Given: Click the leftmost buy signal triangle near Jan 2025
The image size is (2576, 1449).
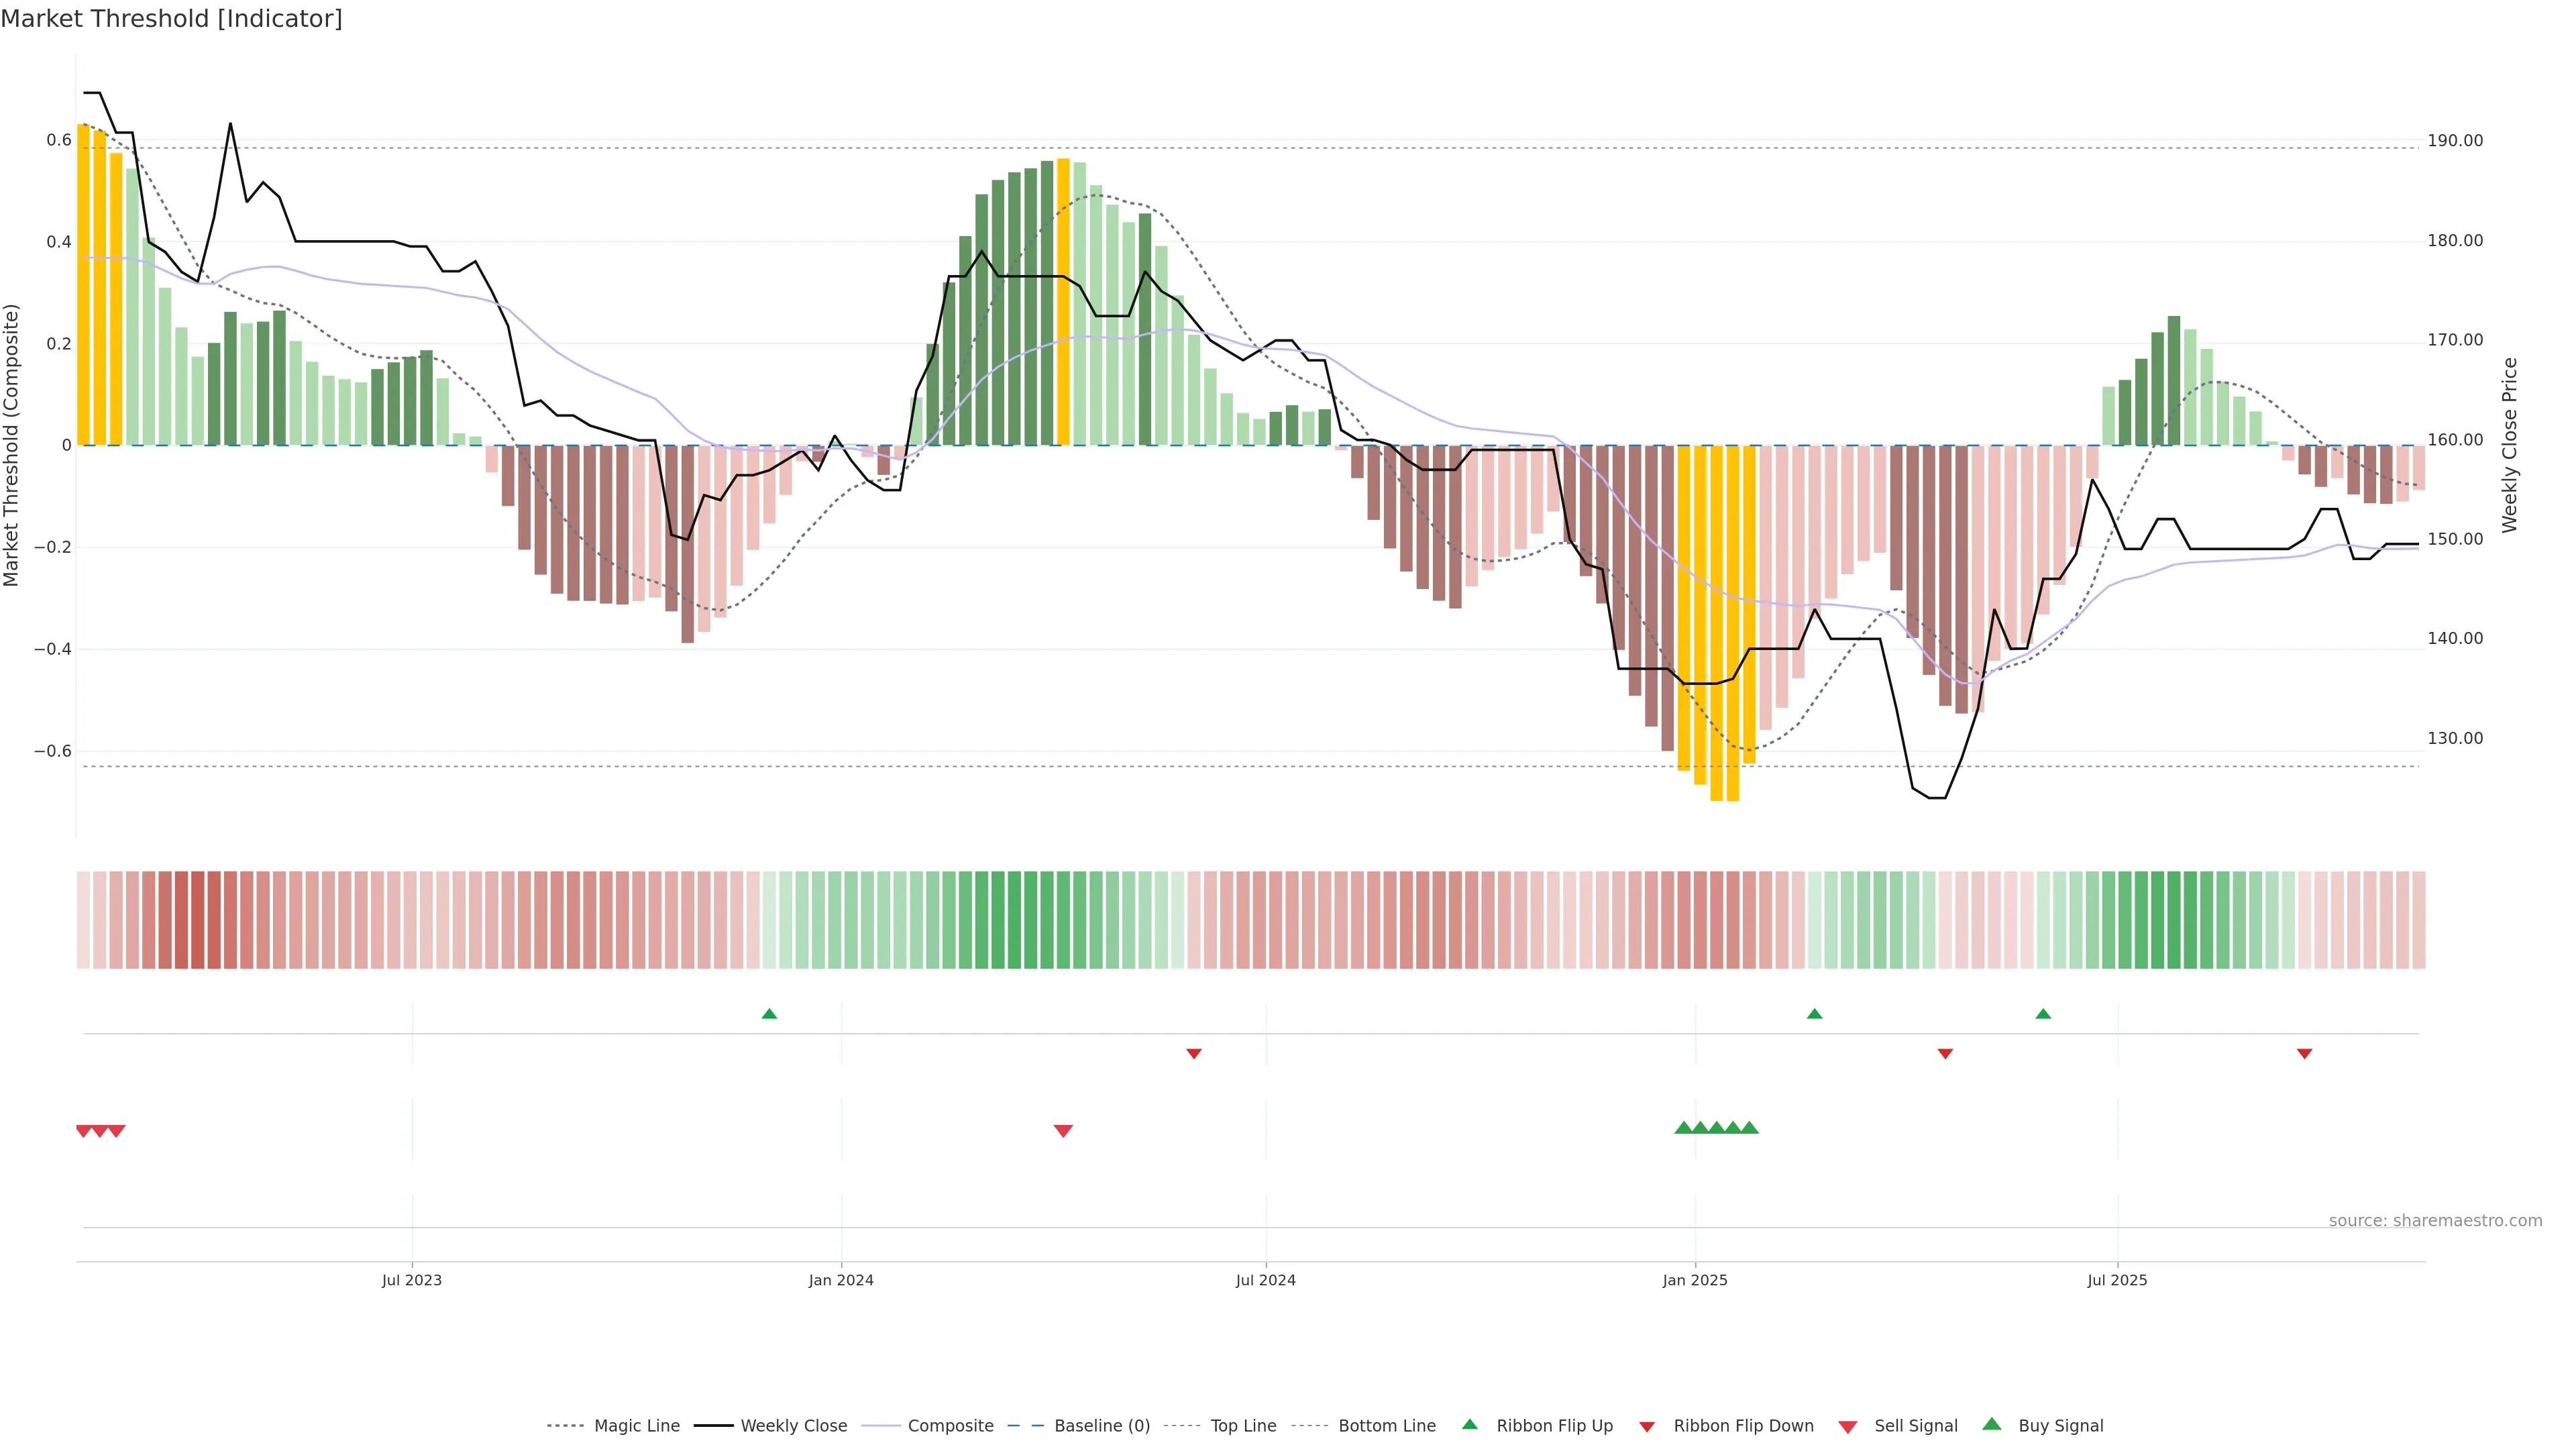Looking at the screenshot, I should 1683,1128.
